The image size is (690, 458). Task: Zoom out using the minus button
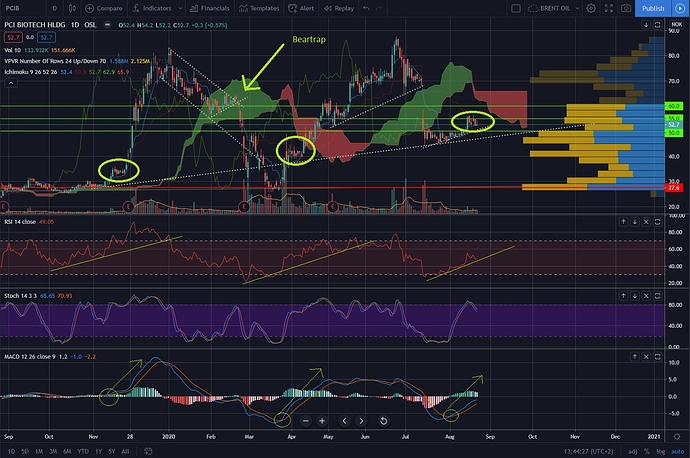pos(304,421)
